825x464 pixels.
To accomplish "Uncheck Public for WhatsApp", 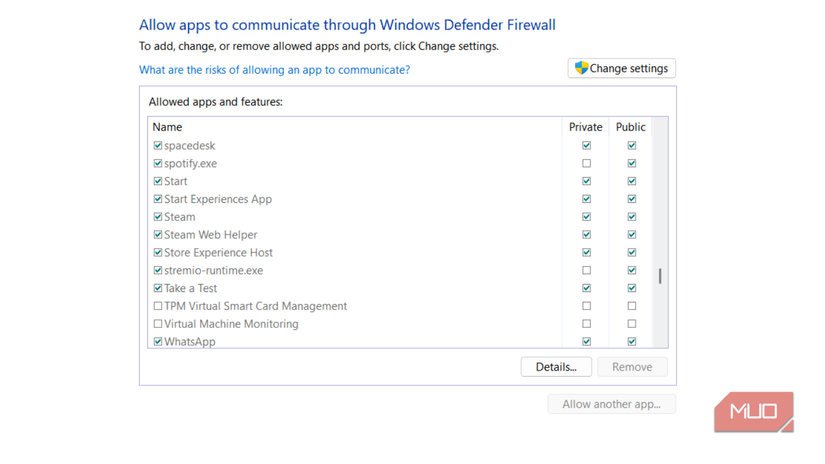I will pos(632,342).
